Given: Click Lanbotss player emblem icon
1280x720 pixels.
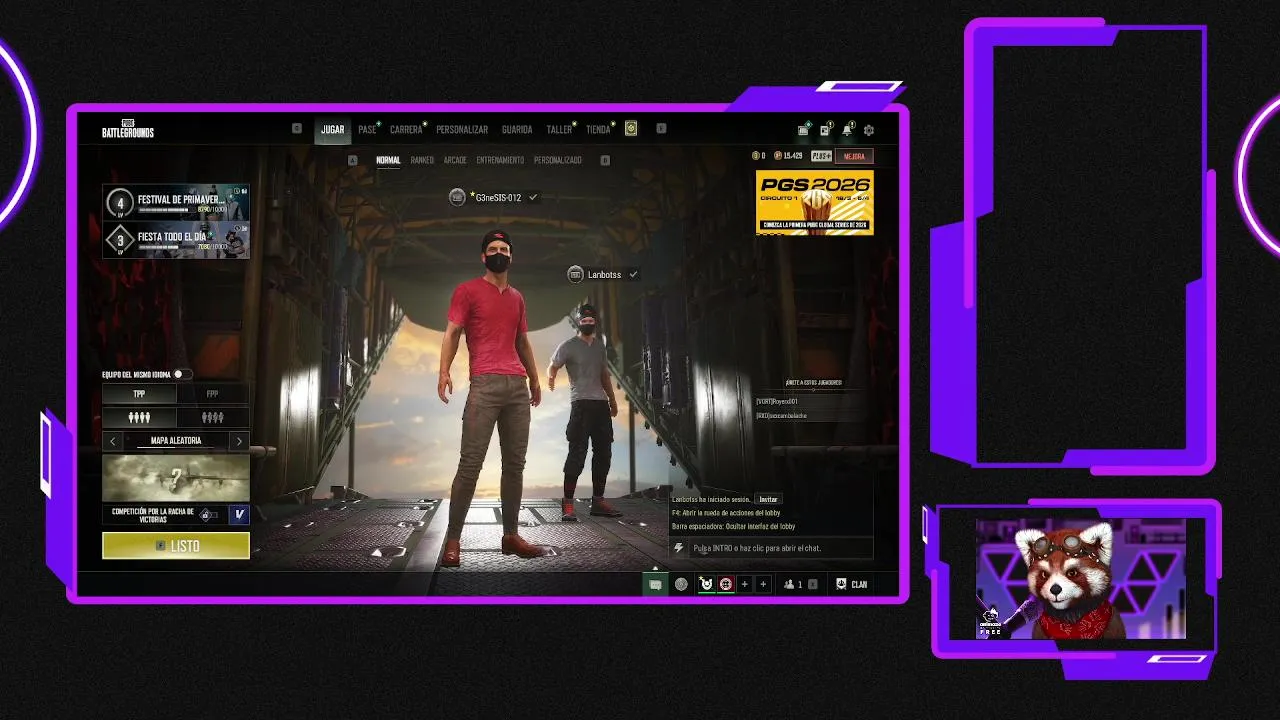Looking at the screenshot, I should tap(575, 274).
